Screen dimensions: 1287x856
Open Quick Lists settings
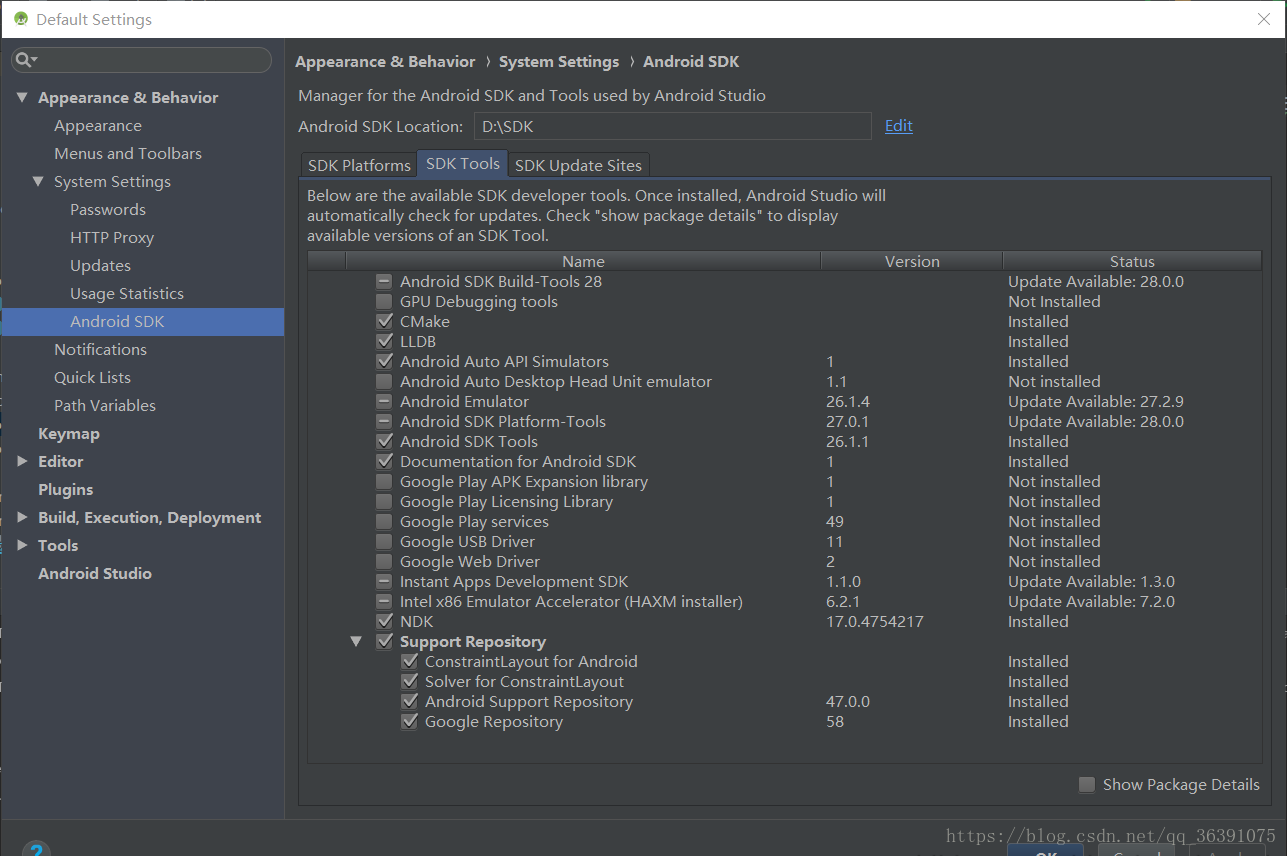(x=92, y=377)
